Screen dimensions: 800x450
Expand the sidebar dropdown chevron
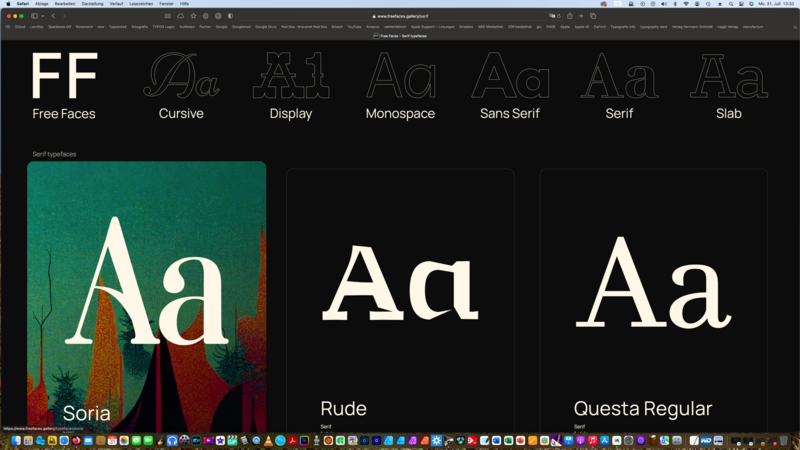(42, 16)
